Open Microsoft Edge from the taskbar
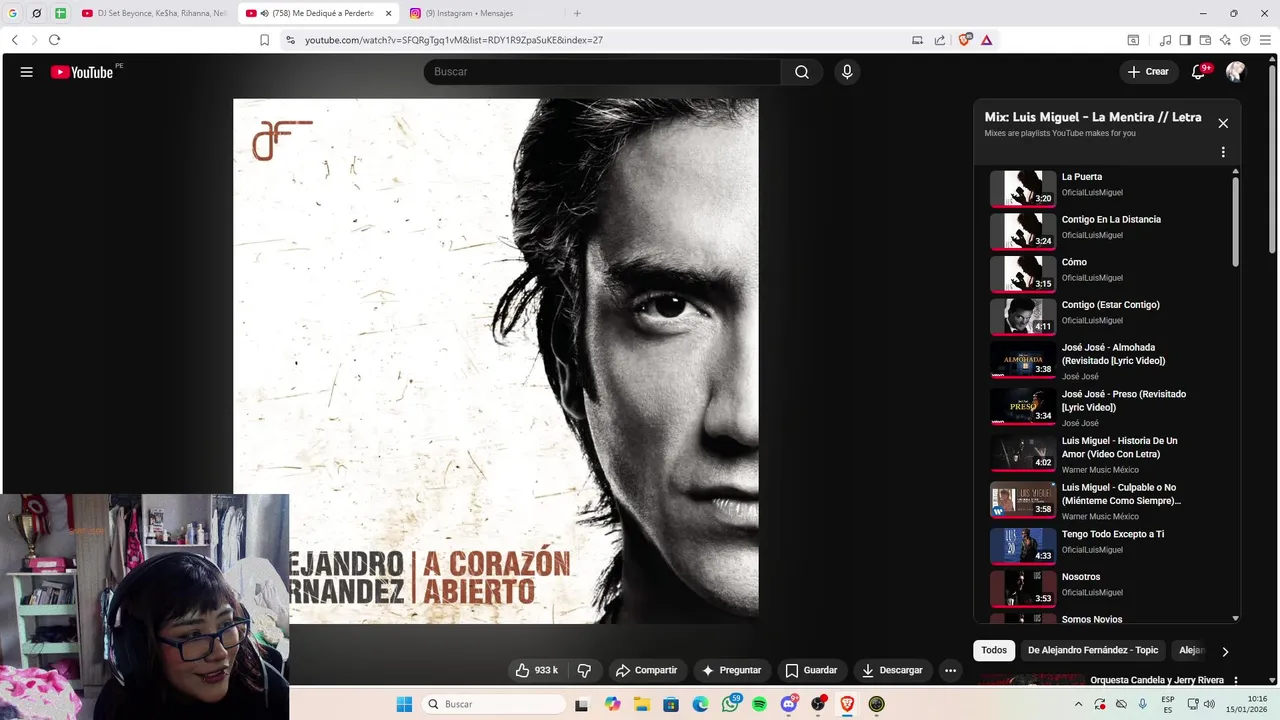 (700, 704)
